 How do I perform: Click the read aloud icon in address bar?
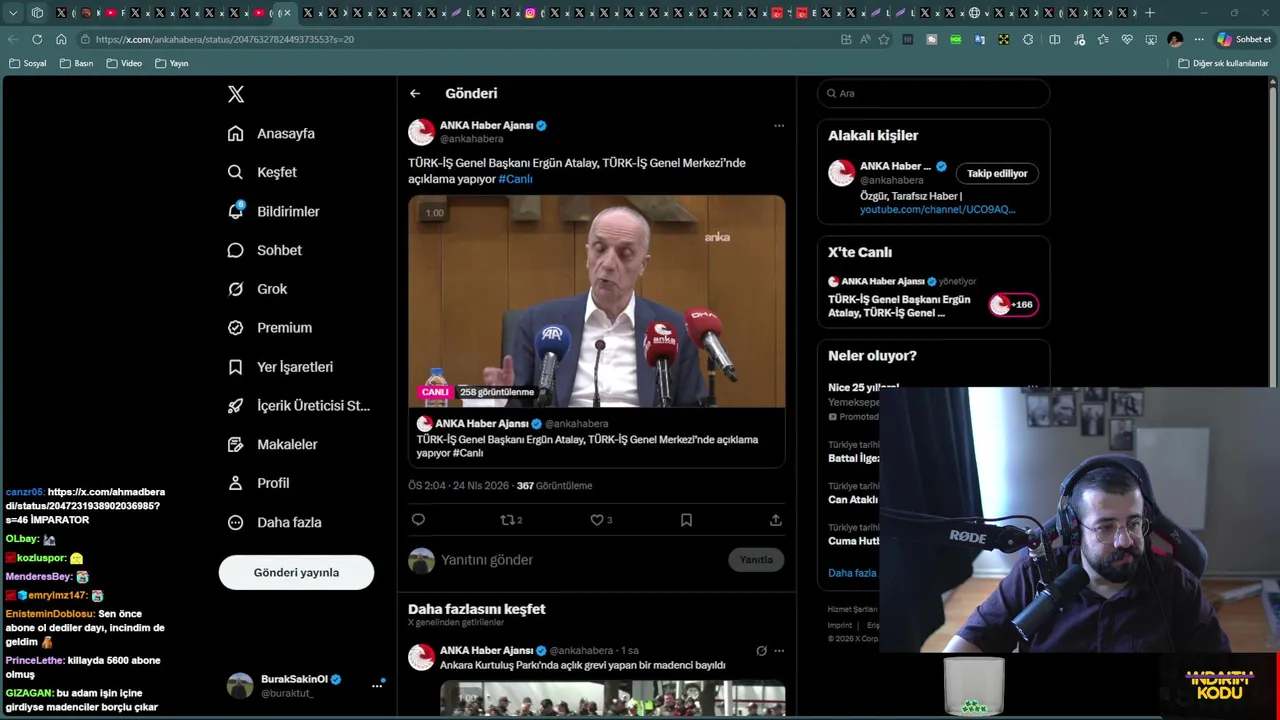[865, 39]
